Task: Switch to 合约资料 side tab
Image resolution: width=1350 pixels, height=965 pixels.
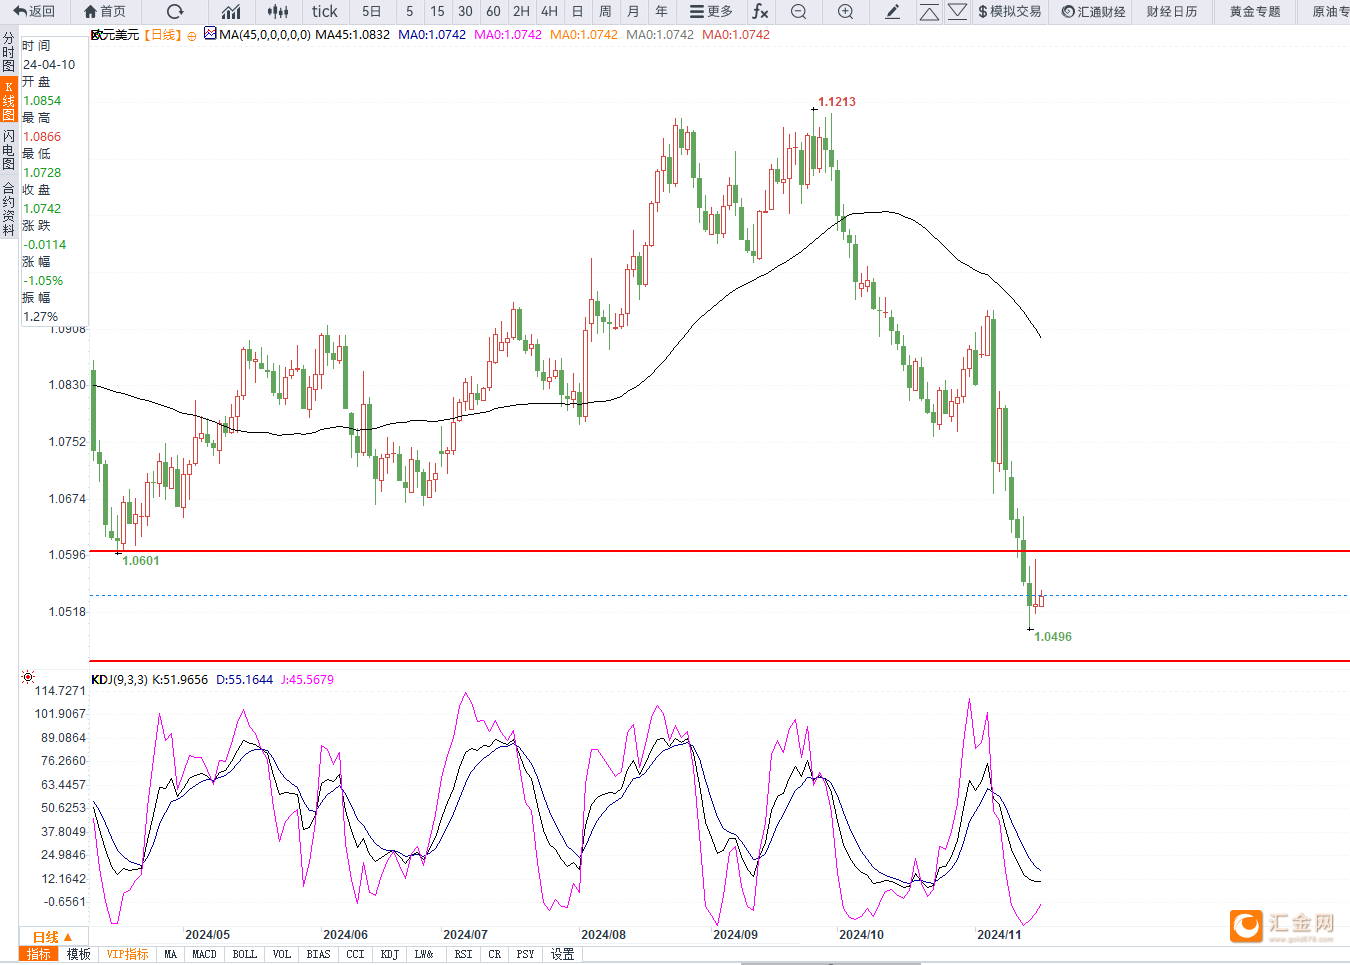Action: pyautogui.click(x=9, y=209)
